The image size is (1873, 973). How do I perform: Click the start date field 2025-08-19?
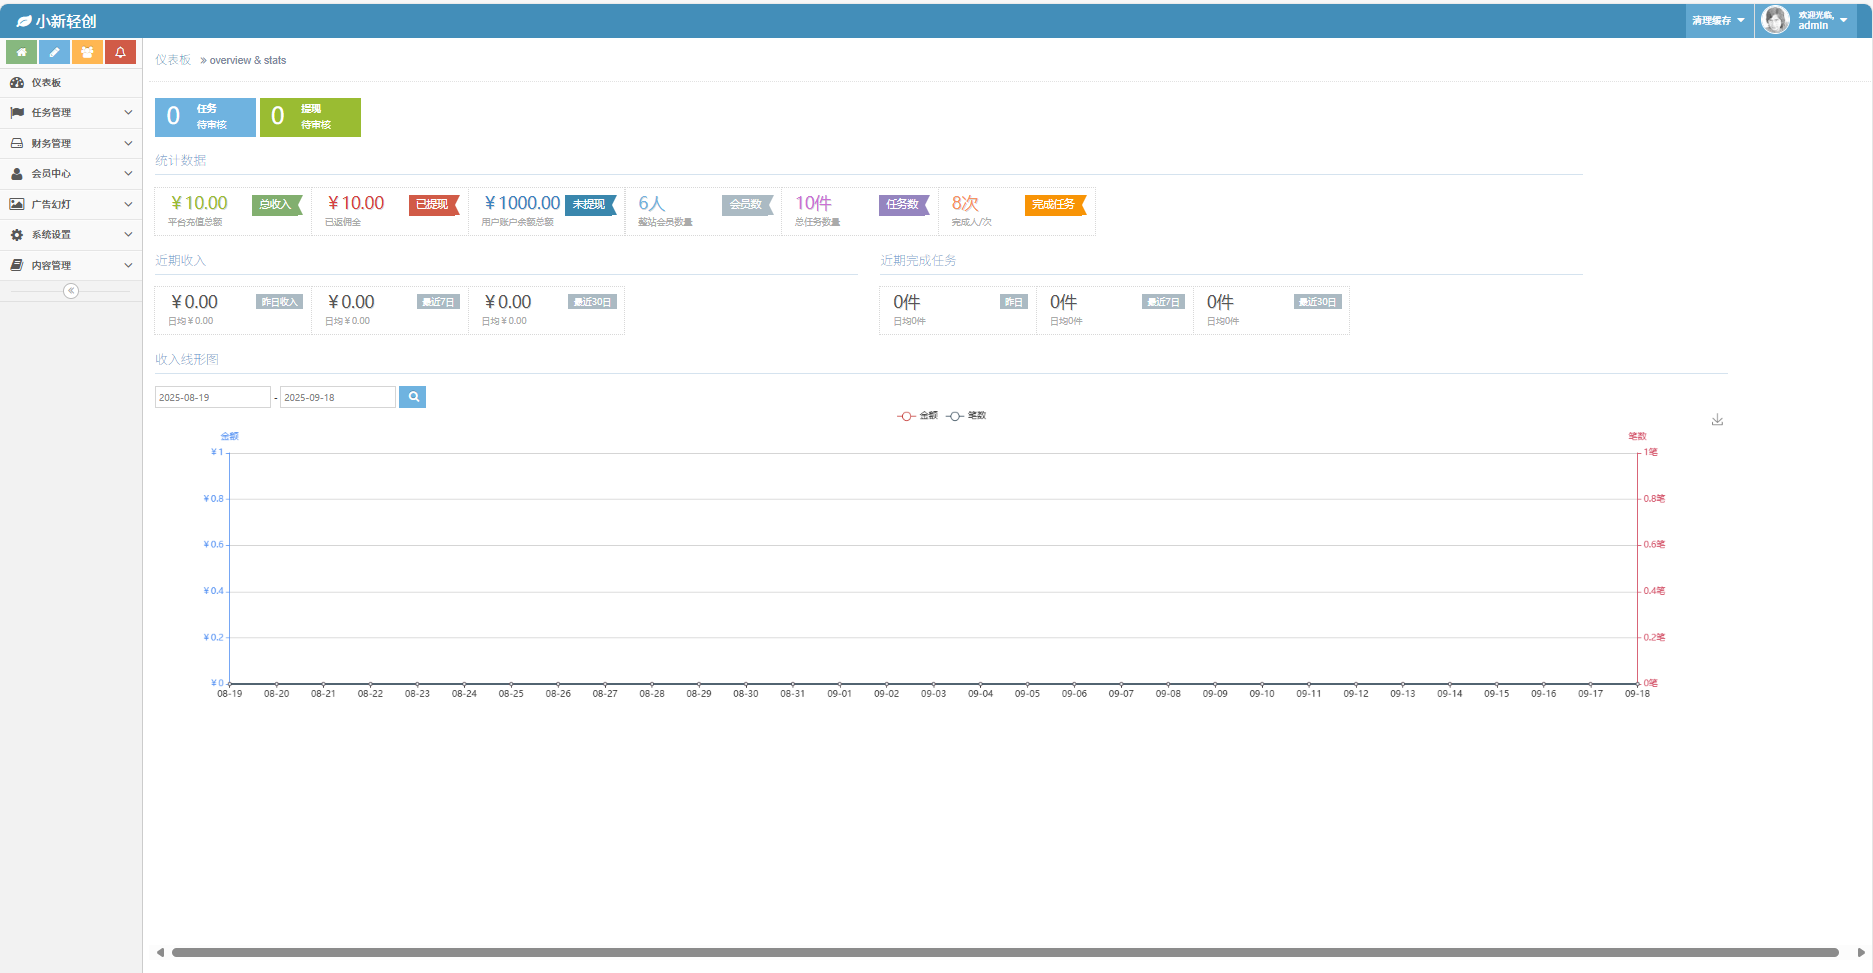212,397
